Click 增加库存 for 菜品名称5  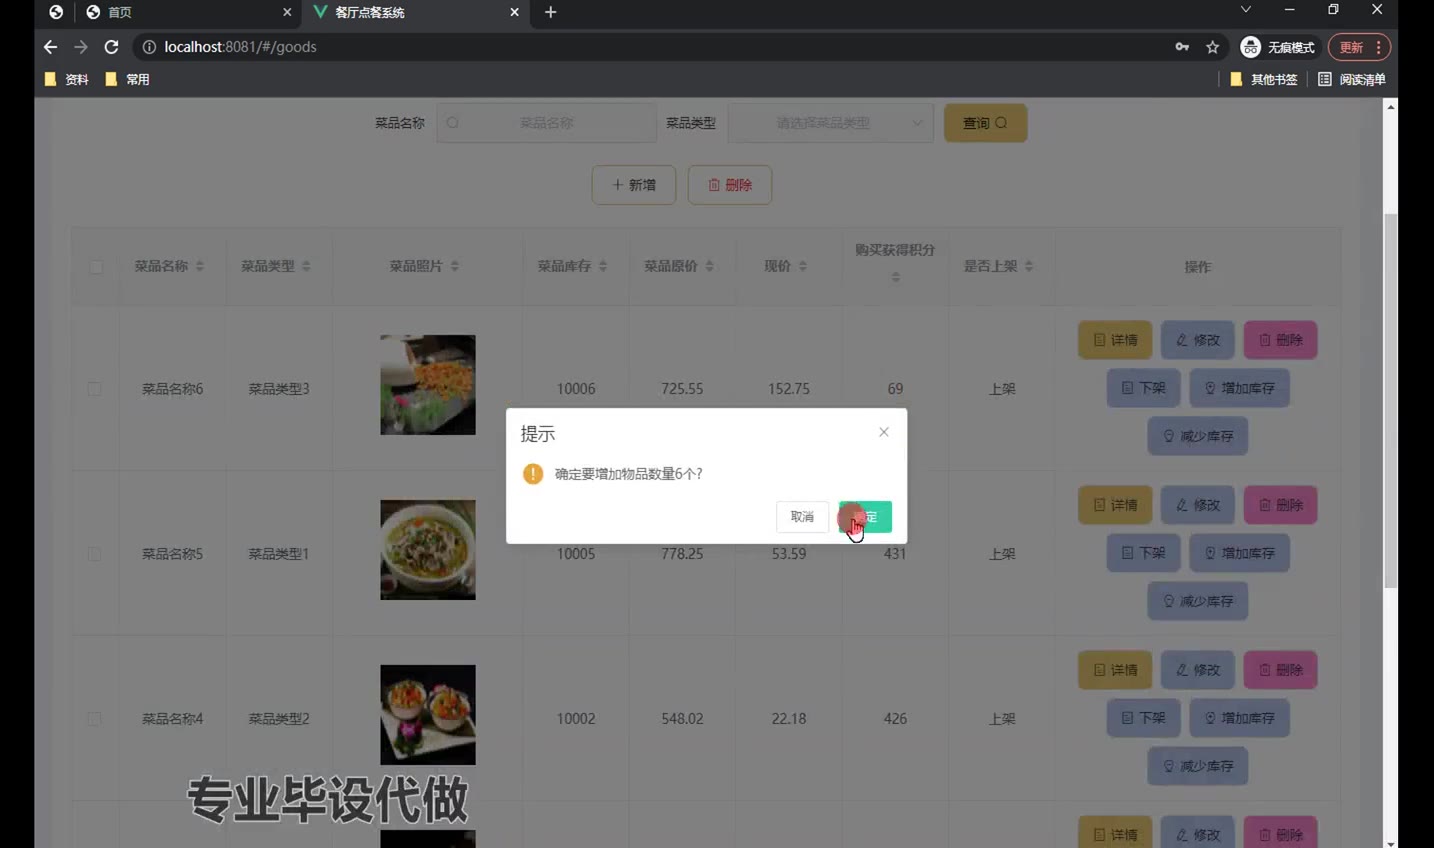pyautogui.click(x=1240, y=553)
